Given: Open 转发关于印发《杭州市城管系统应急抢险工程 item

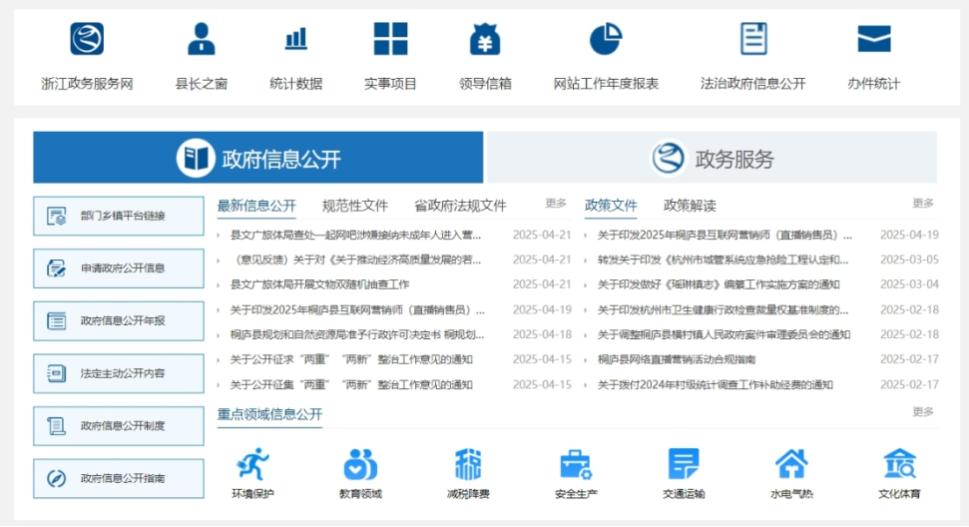Looking at the screenshot, I should point(722,260).
